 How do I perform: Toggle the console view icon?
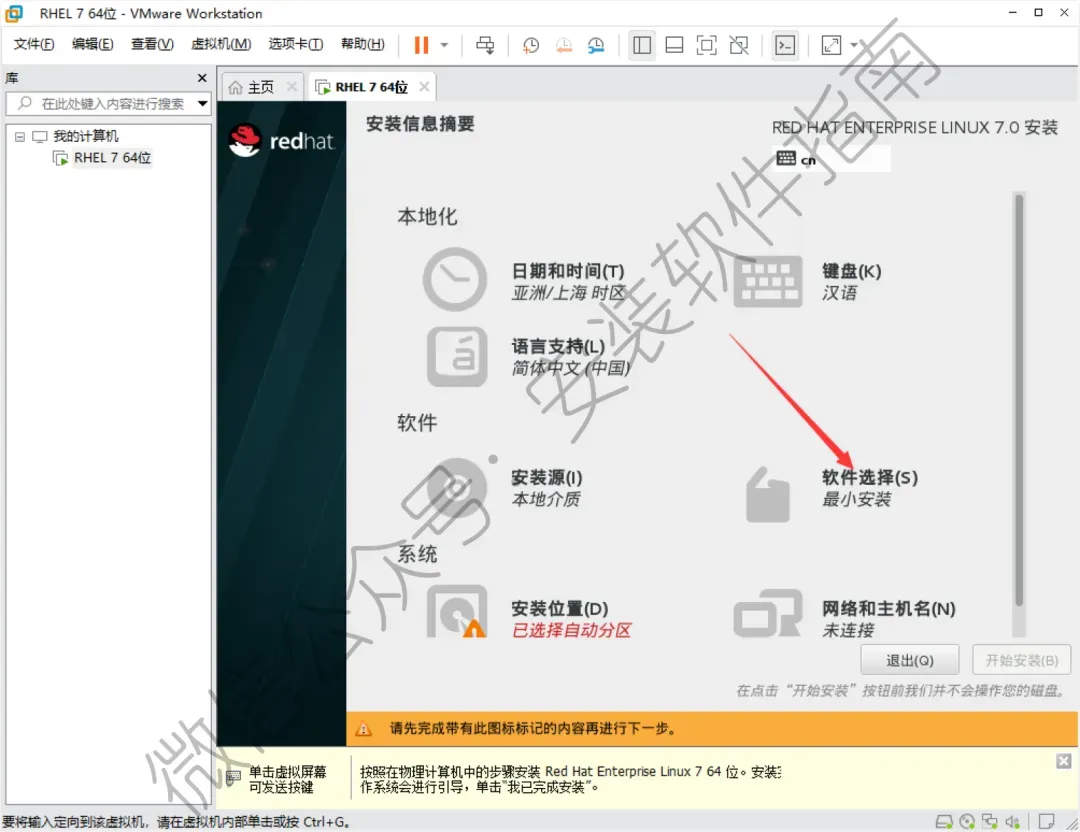tap(785, 45)
